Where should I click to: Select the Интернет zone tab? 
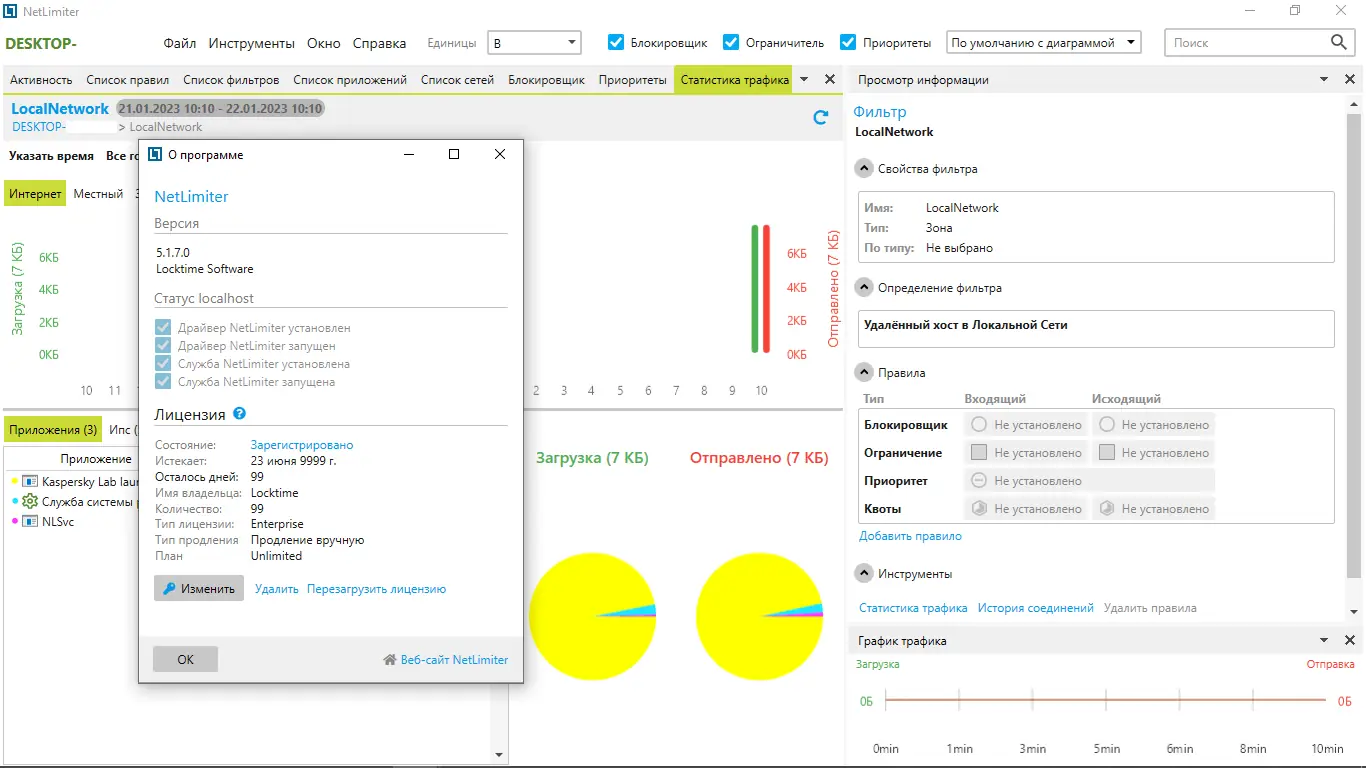tap(35, 194)
